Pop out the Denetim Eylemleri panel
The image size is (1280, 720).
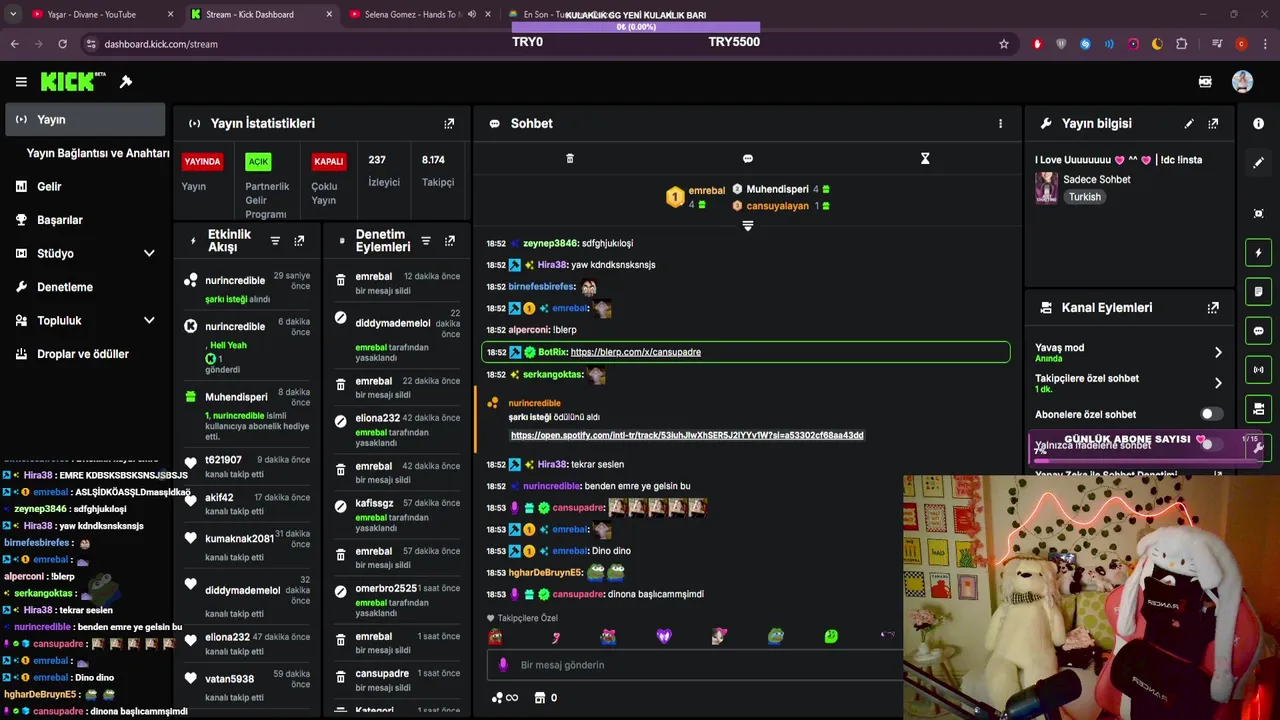pyautogui.click(x=450, y=241)
